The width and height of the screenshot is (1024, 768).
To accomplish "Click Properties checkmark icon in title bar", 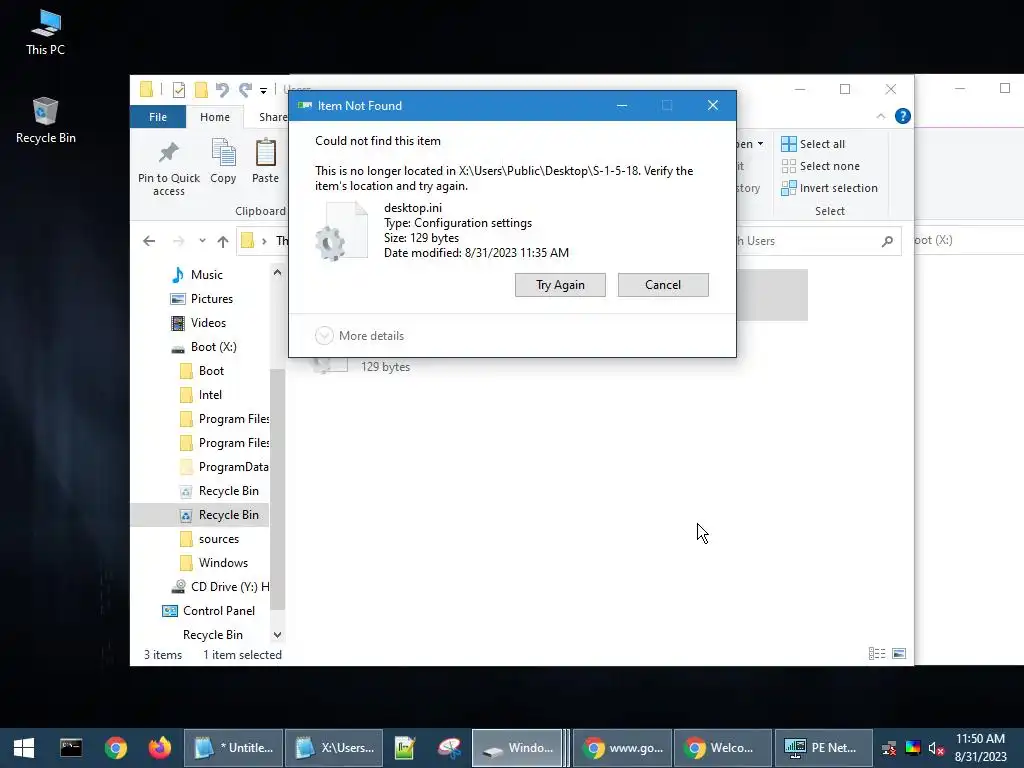I will click(178, 89).
